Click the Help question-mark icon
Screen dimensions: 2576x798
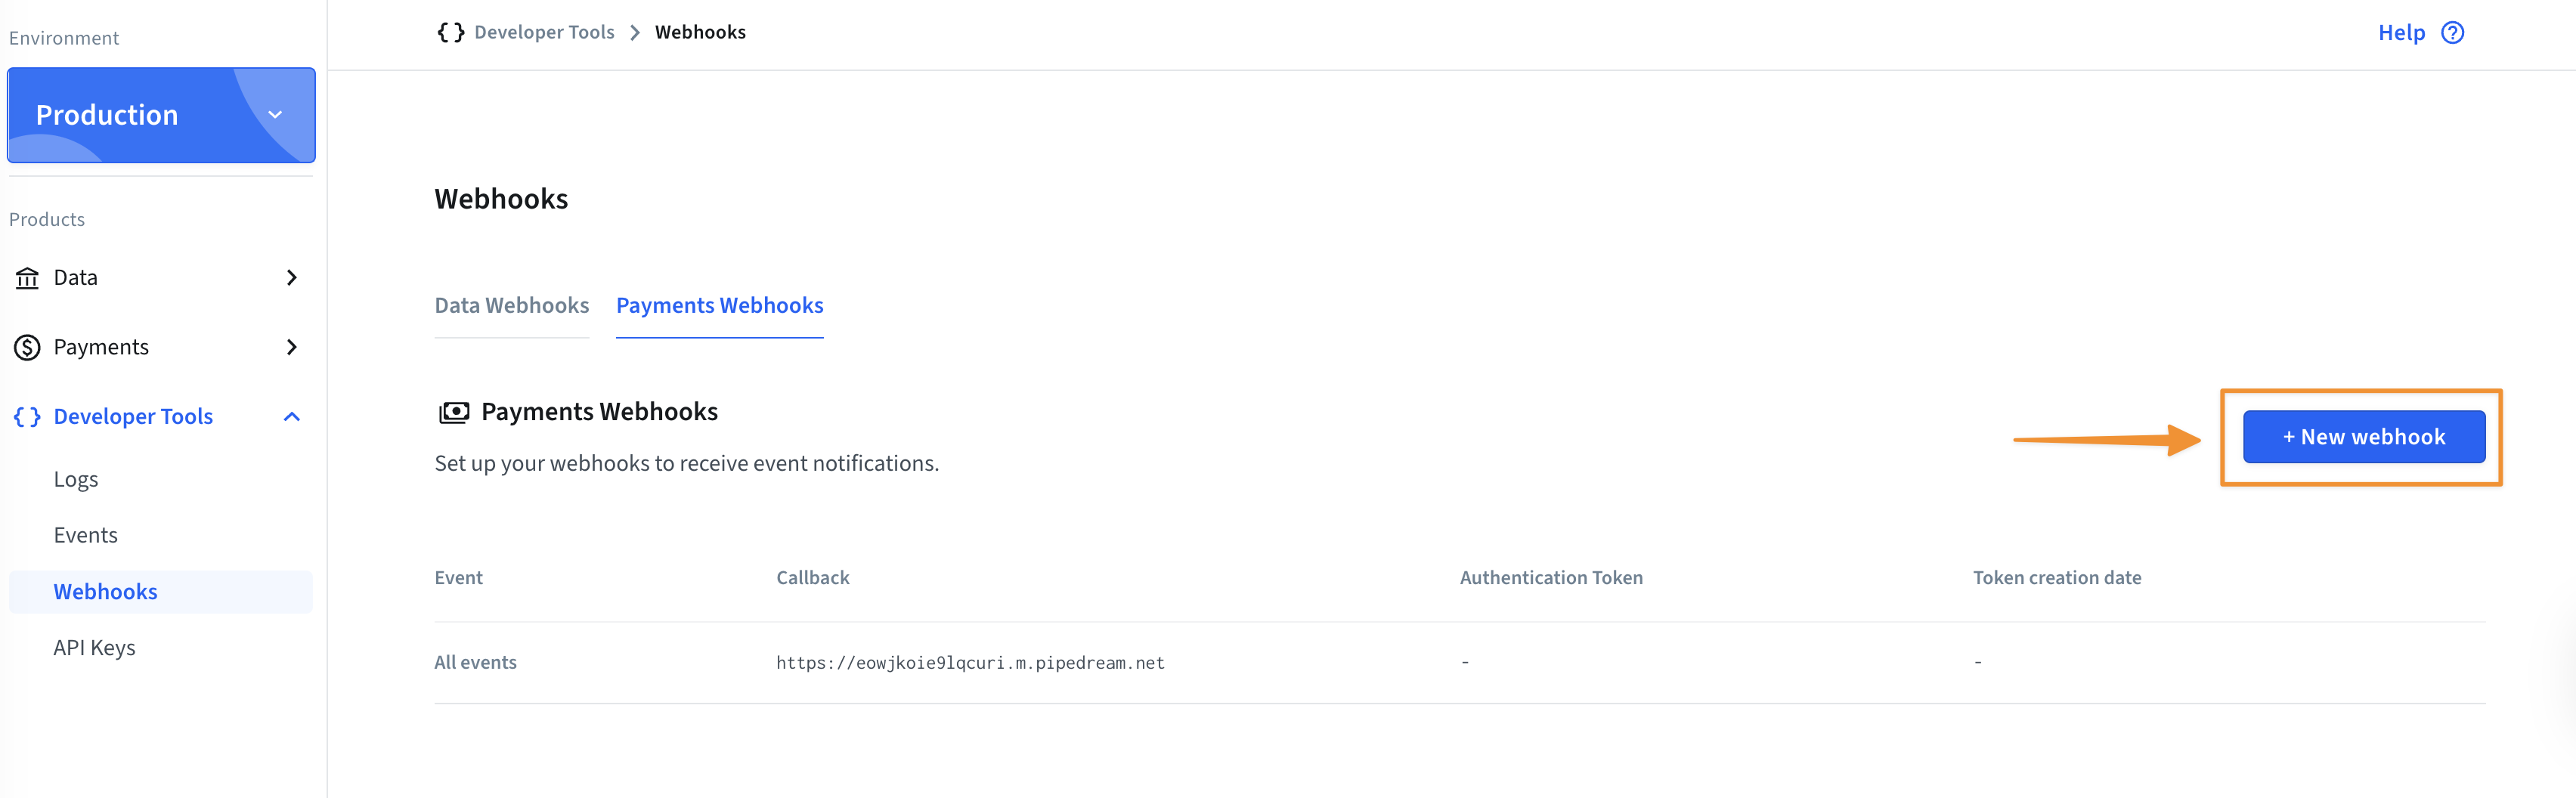(x=2452, y=33)
